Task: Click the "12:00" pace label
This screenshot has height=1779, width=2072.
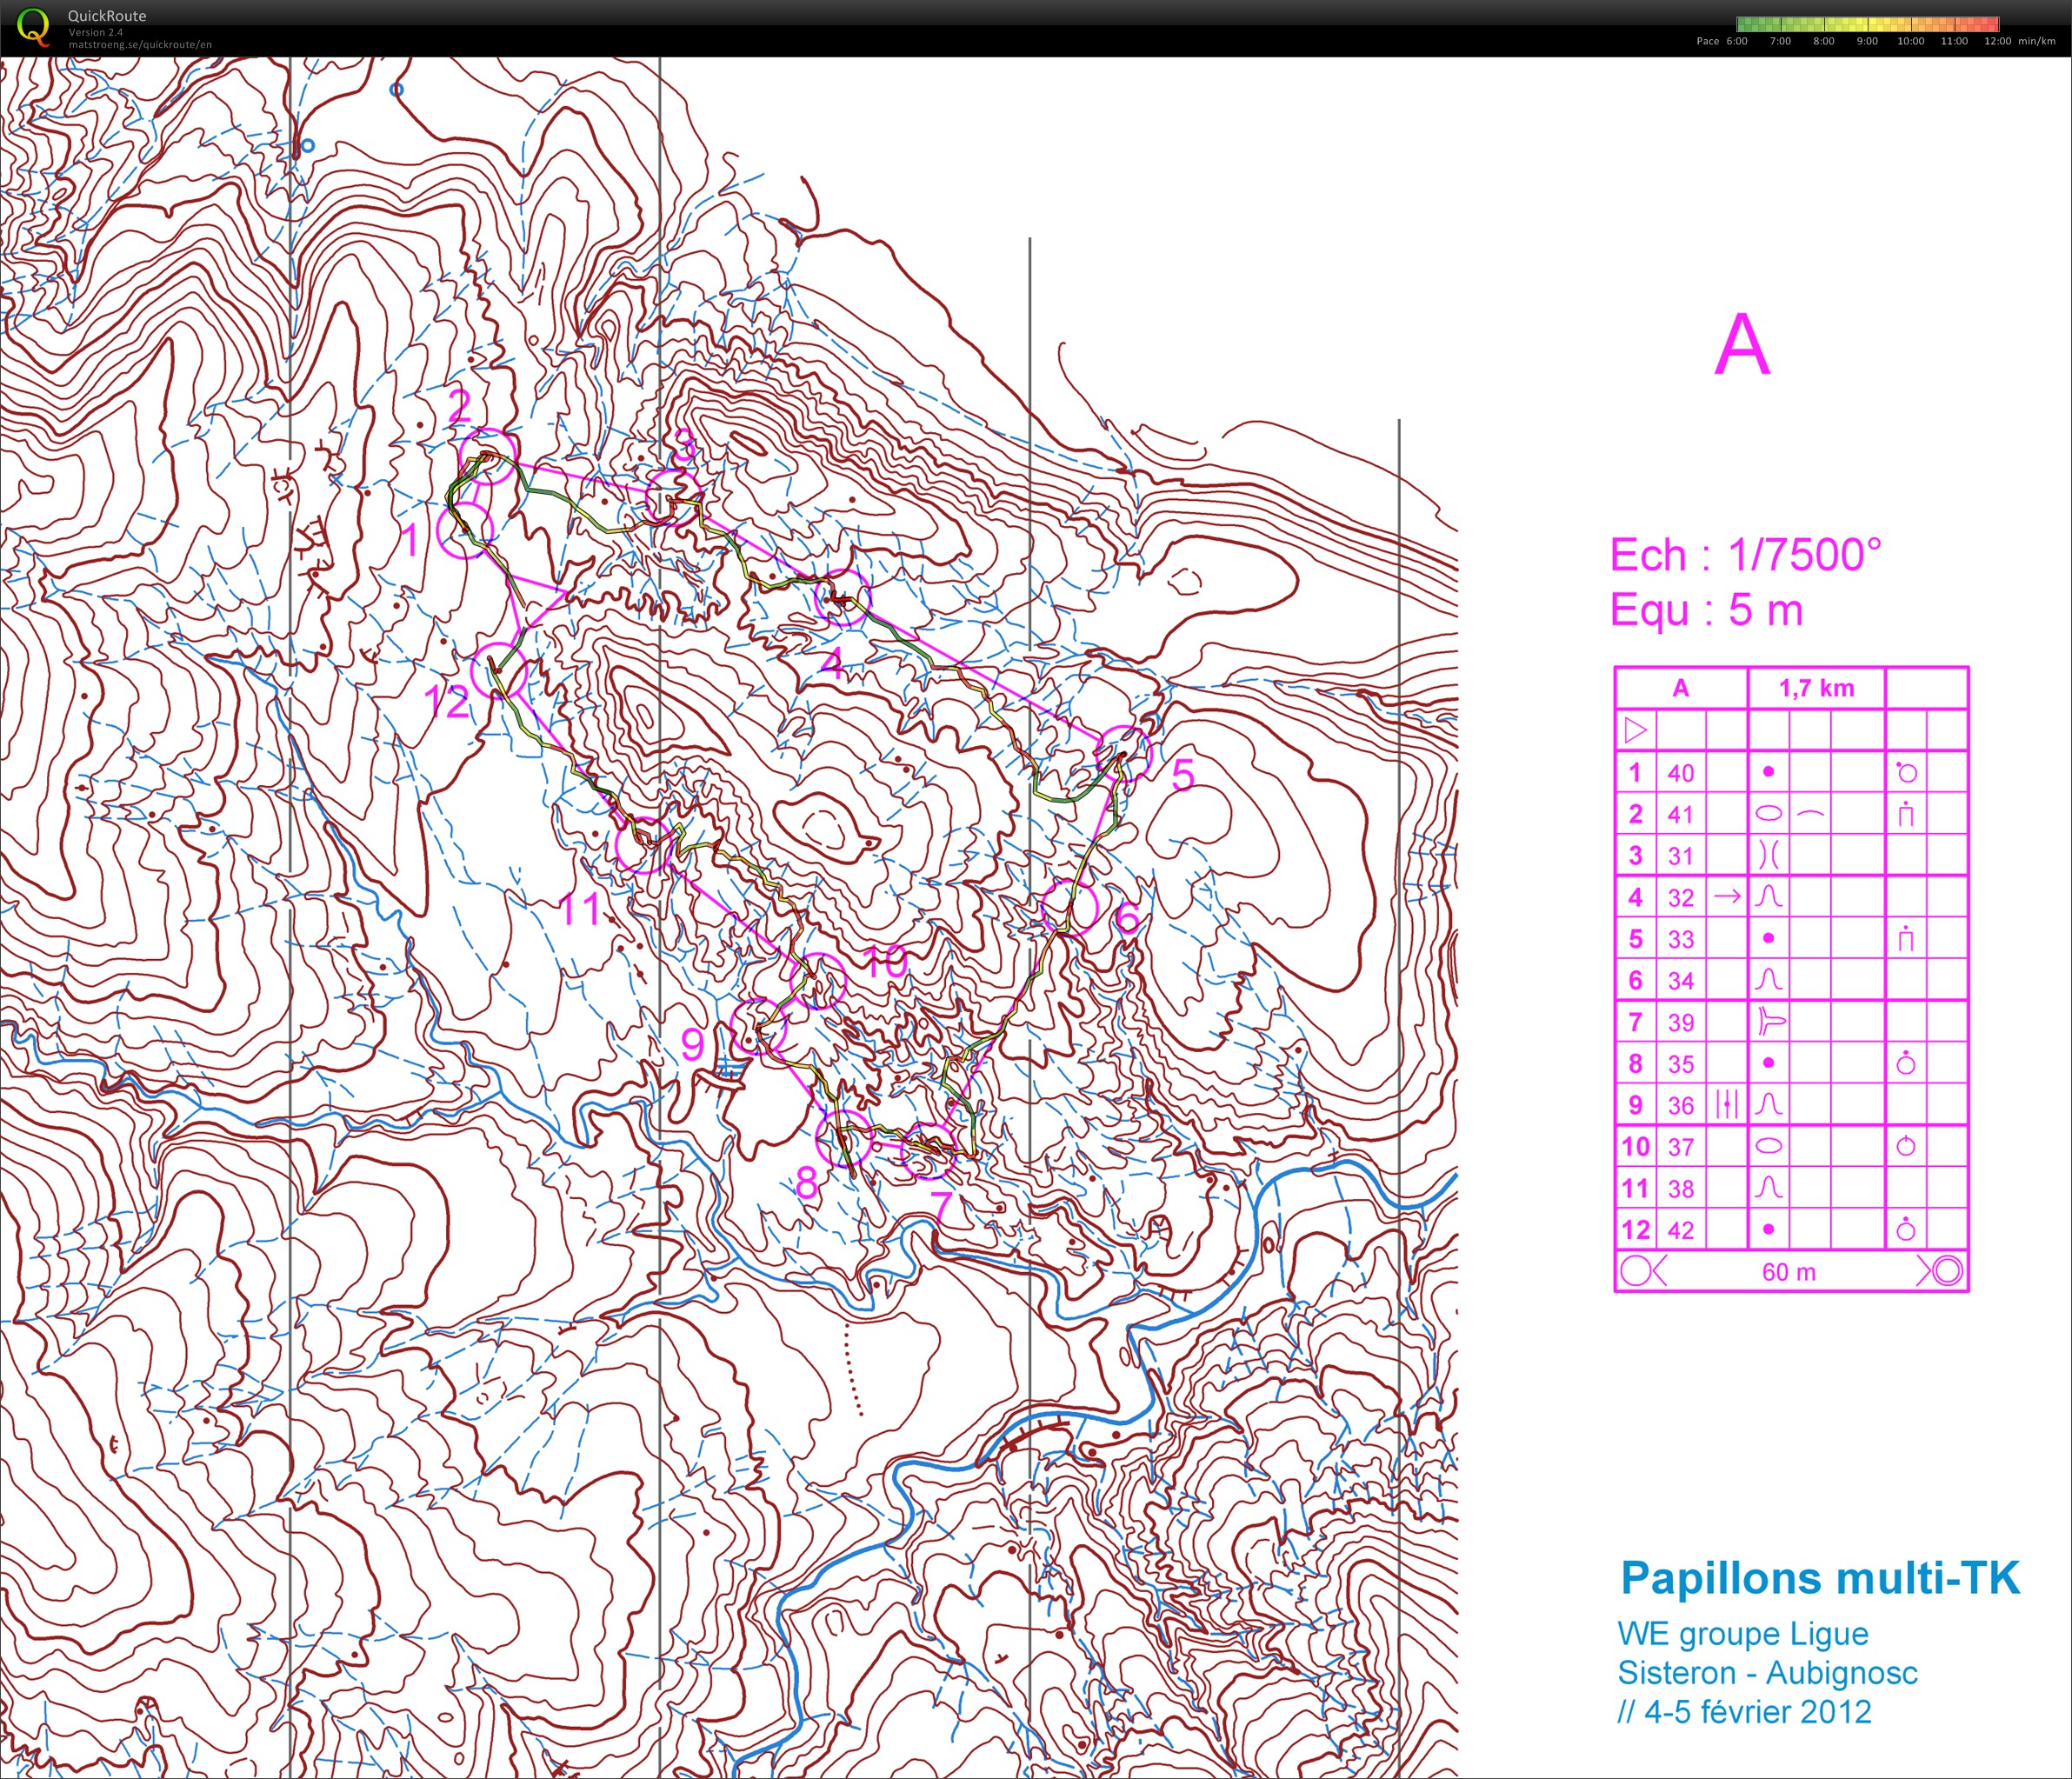Action: click(1997, 41)
